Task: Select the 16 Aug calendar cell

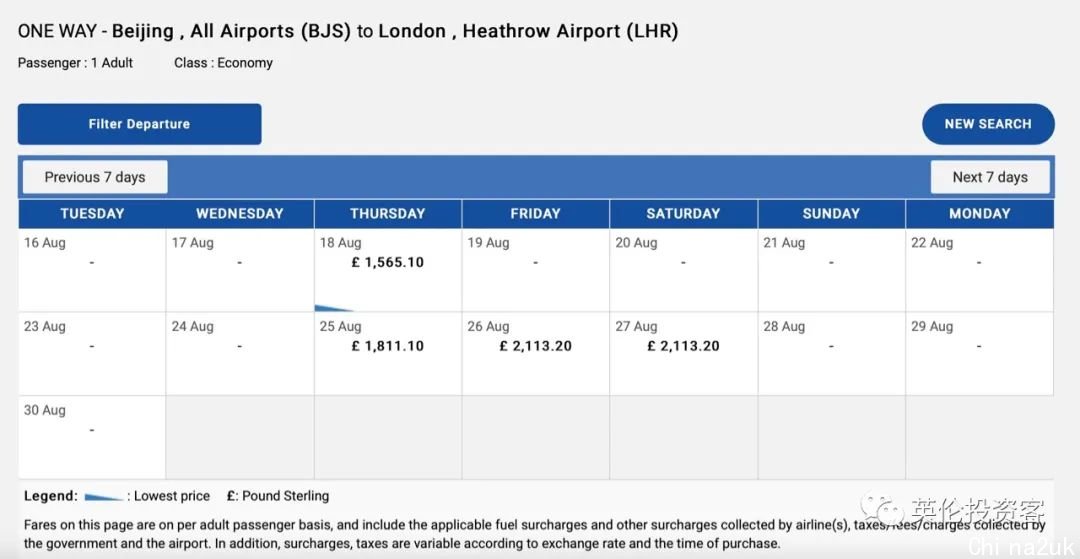Action: point(92,270)
